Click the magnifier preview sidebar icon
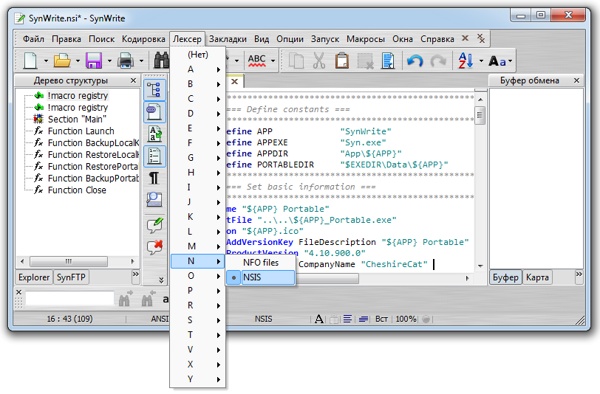 (154, 200)
